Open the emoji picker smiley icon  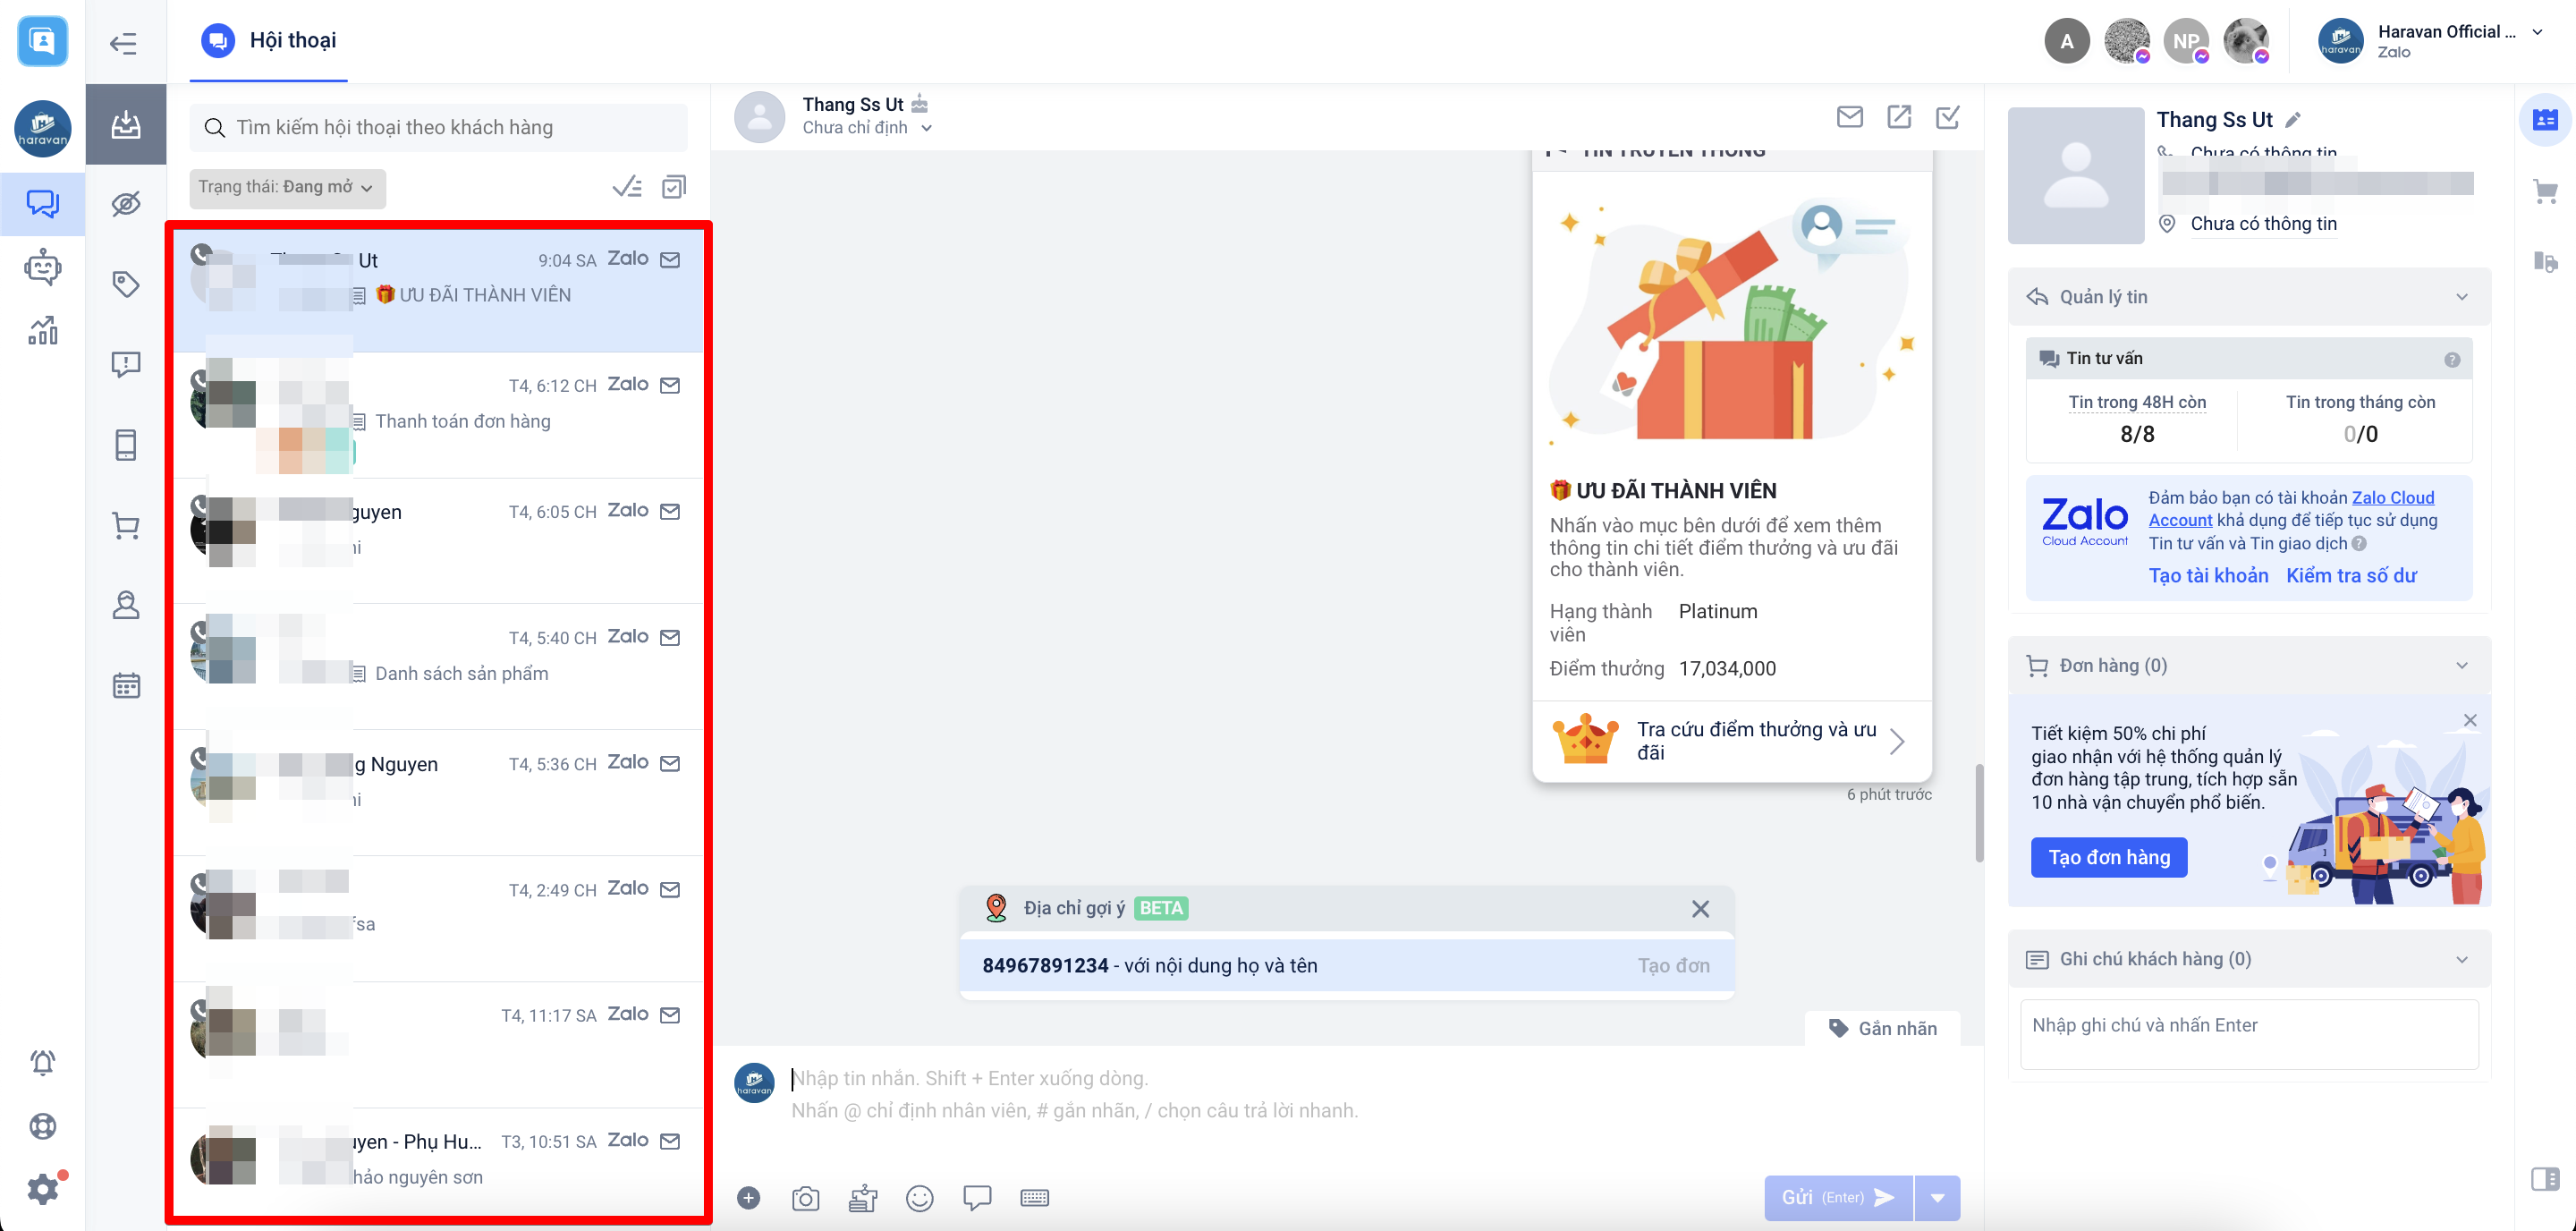[919, 1198]
